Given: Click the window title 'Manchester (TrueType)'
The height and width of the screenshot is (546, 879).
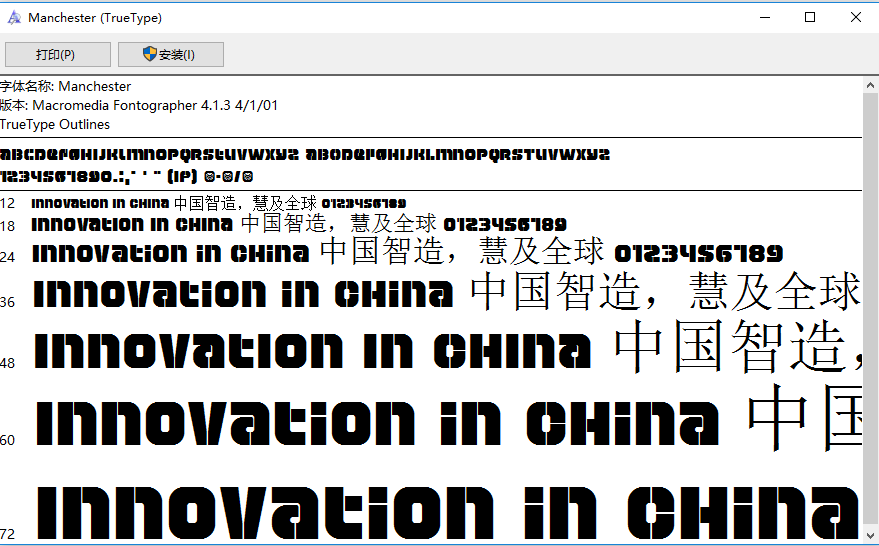Looking at the screenshot, I should [x=95, y=18].
